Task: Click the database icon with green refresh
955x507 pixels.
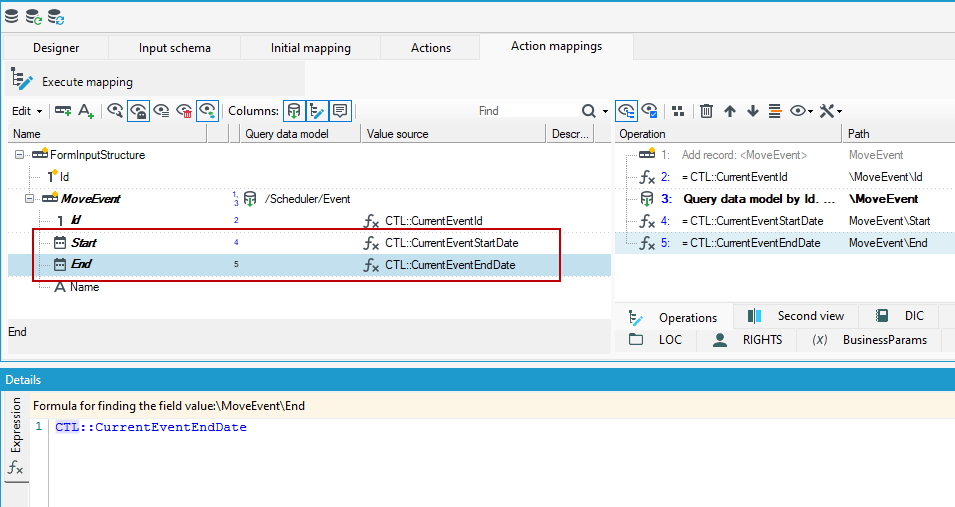Action: click(x=34, y=16)
